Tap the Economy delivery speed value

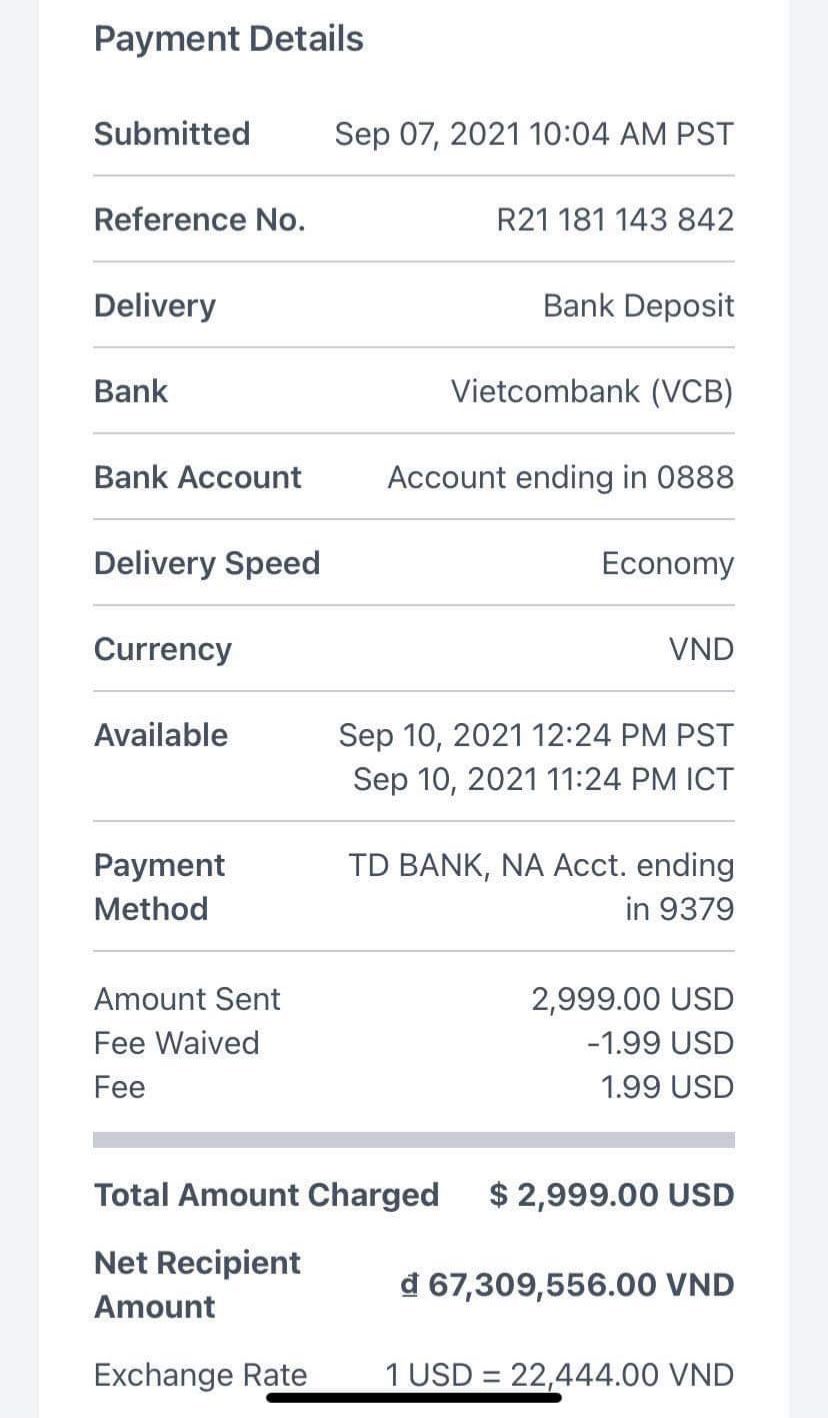coord(667,563)
